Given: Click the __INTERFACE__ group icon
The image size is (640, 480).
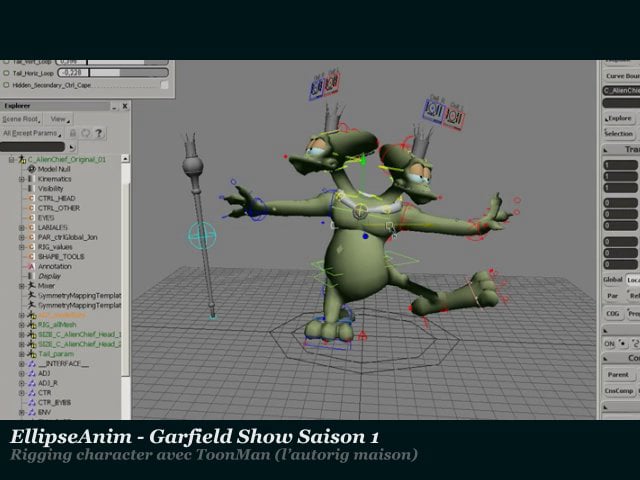Looking at the screenshot, I should click(31, 364).
